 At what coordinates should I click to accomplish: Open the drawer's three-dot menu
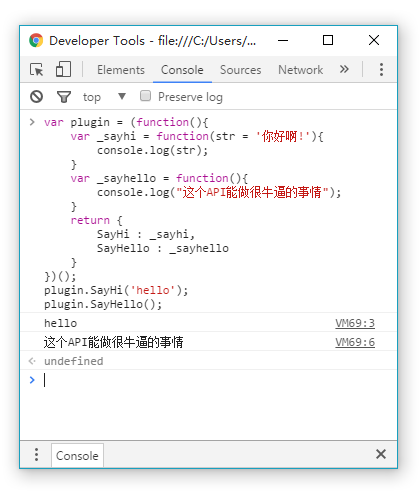[x=36, y=455]
